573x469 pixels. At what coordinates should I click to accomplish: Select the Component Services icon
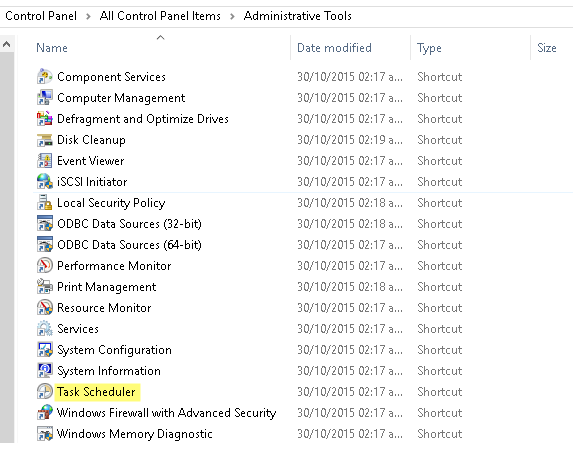point(45,76)
